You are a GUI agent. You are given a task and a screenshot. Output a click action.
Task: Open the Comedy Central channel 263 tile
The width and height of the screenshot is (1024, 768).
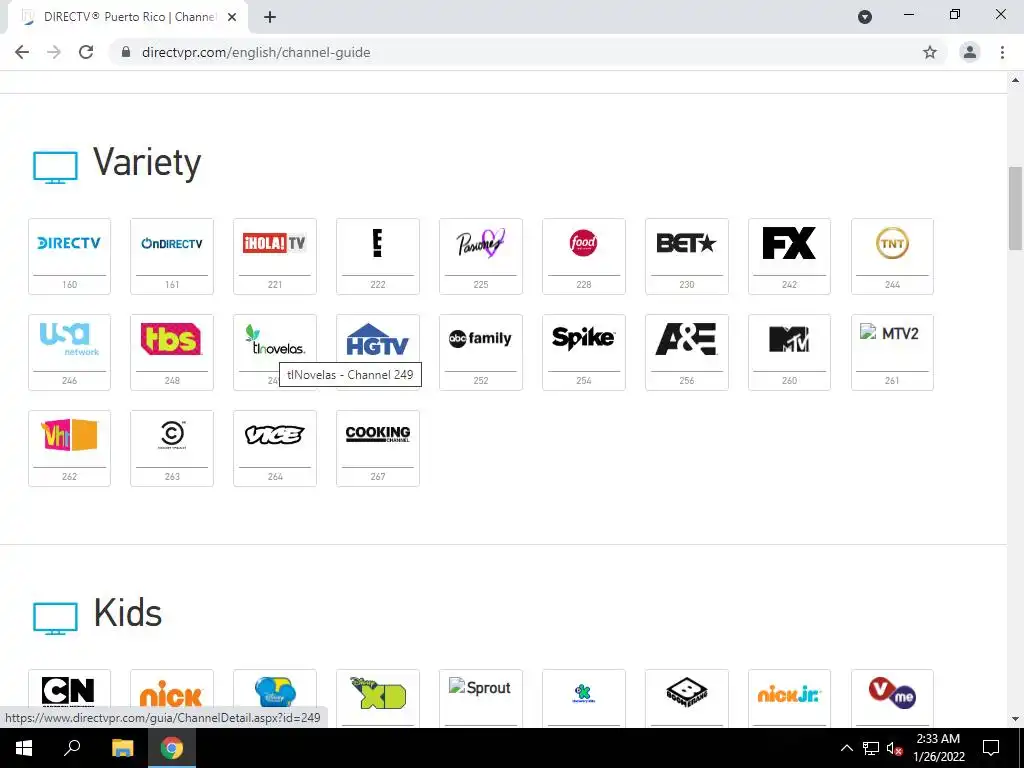pos(172,449)
